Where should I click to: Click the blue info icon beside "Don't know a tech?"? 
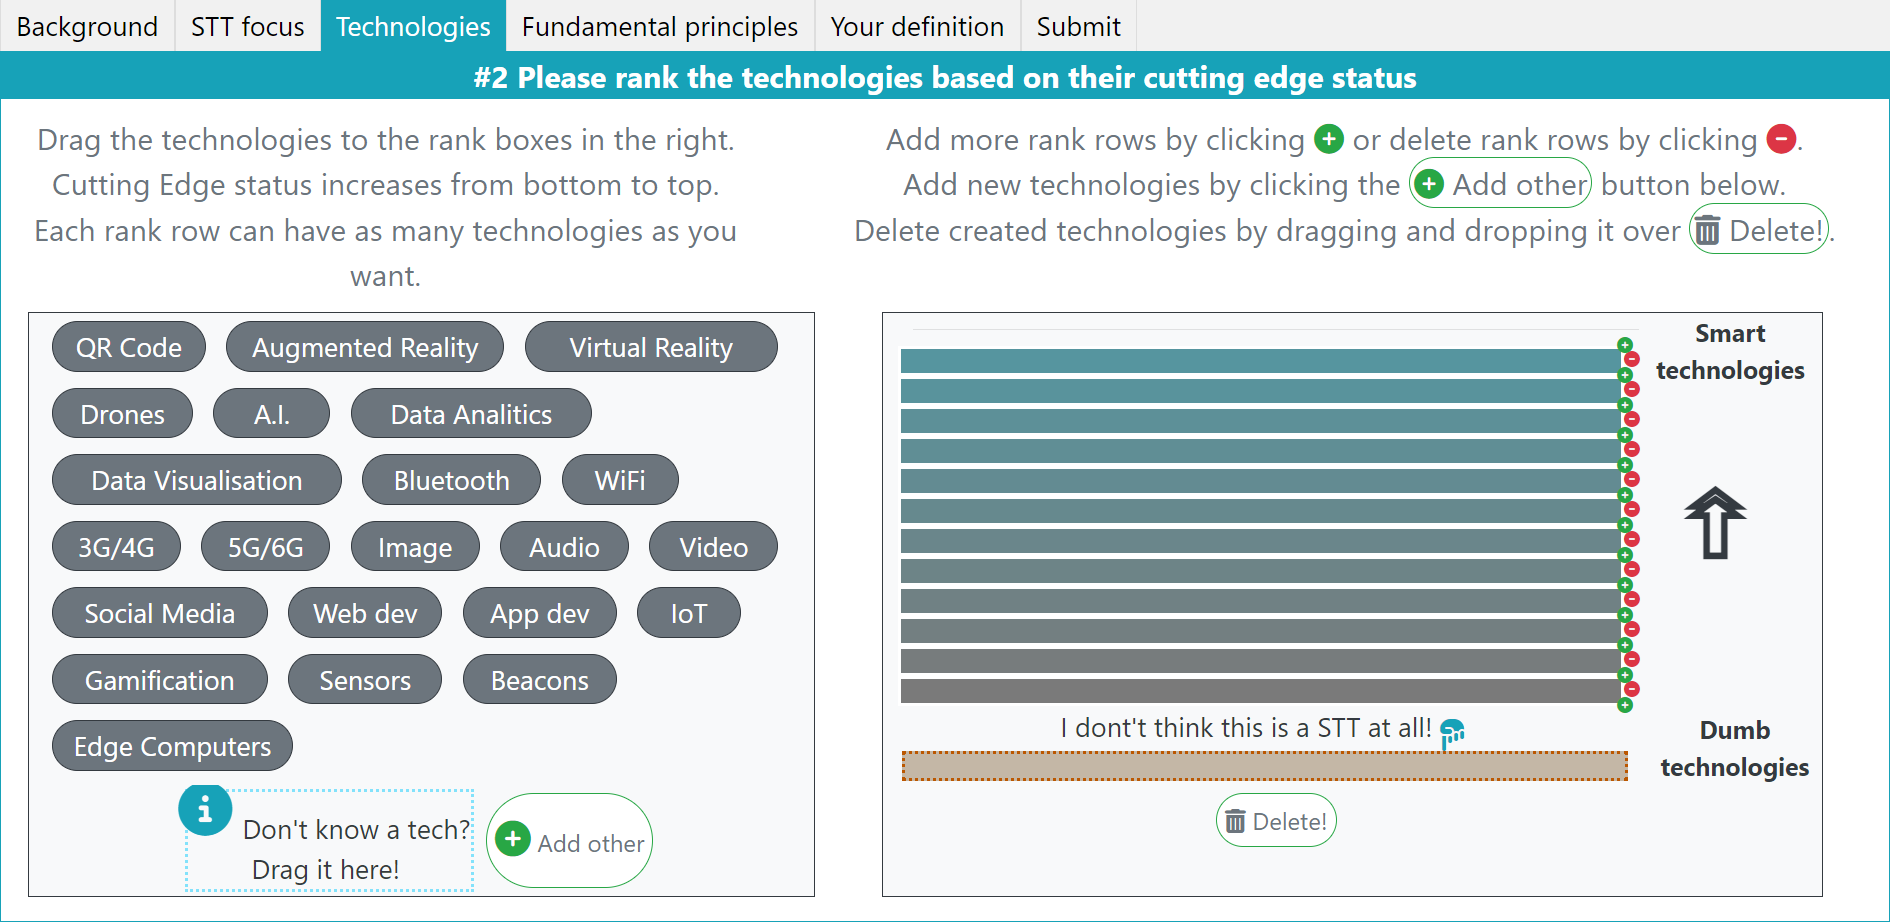[x=205, y=809]
